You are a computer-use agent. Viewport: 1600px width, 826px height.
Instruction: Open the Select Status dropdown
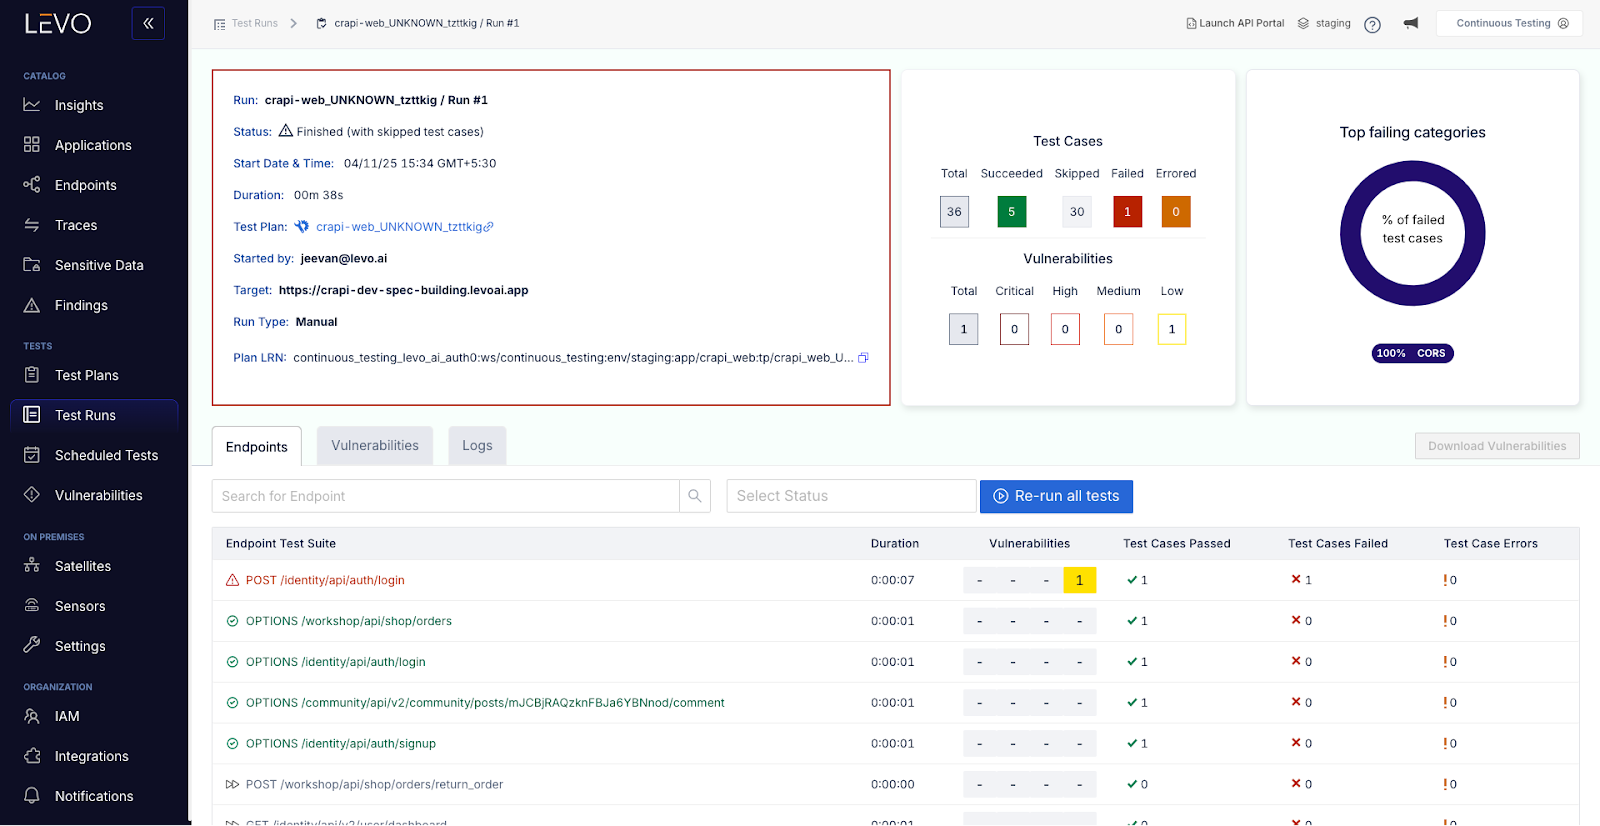[x=851, y=496]
